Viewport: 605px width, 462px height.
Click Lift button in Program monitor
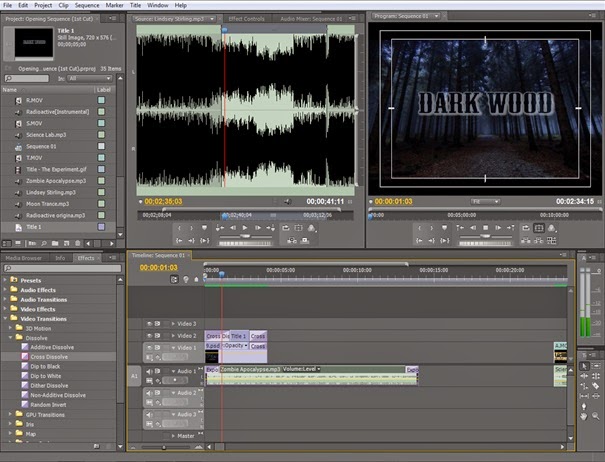coord(526,240)
